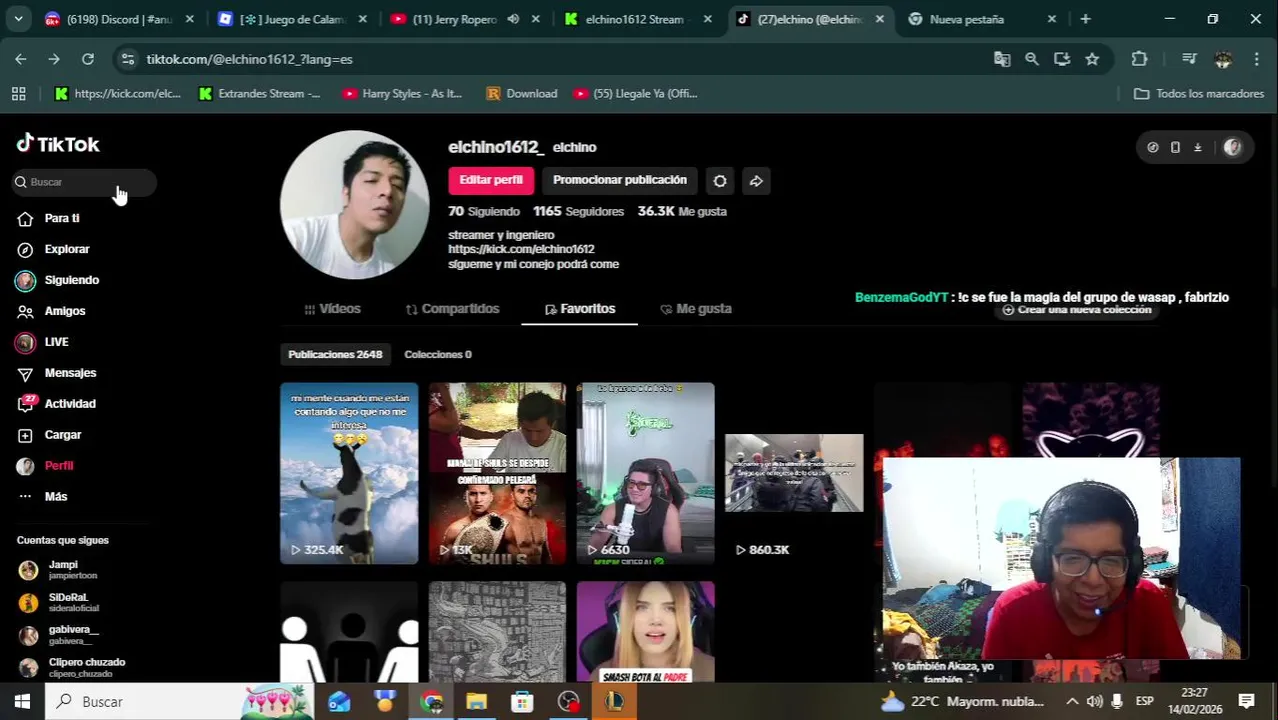The image size is (1278, 720).
Task: Open profile settings gear icon
Action: 720,181
